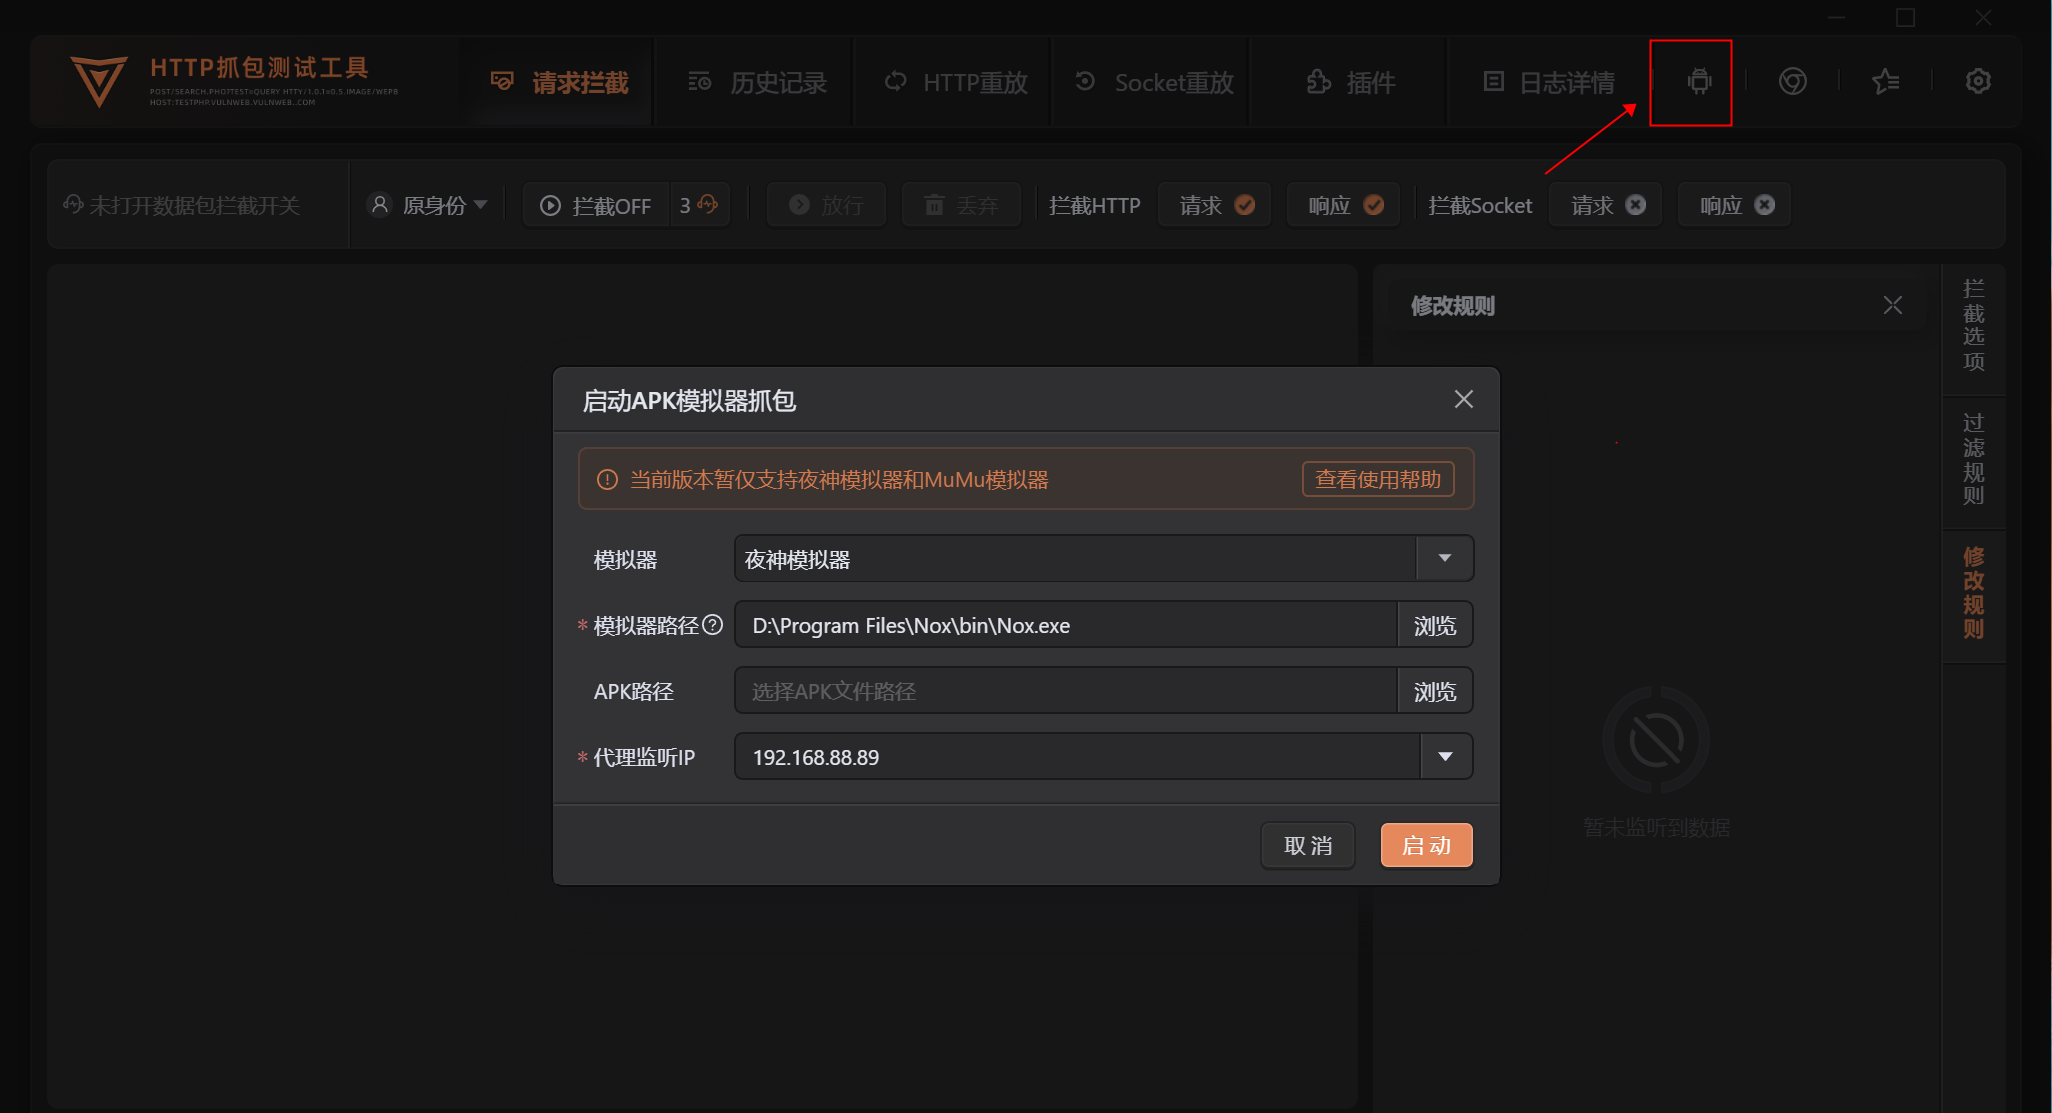The width and height of the screenshot is (2052, 1113).
Task: Open settings gear icon in header
Action: [x=1977, y=82]
